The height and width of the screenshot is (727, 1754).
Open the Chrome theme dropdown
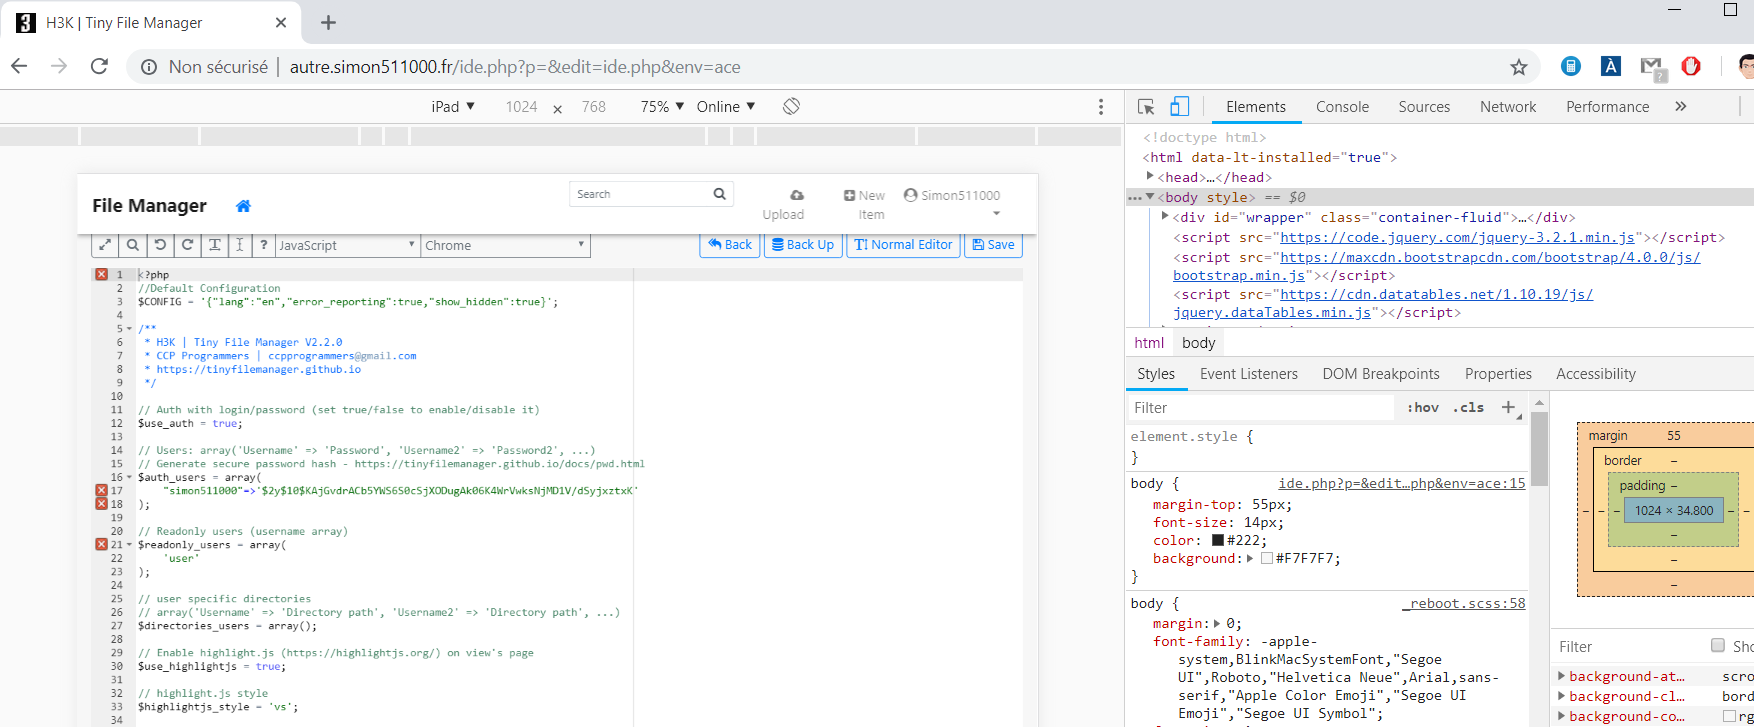(x=505, y=245)
